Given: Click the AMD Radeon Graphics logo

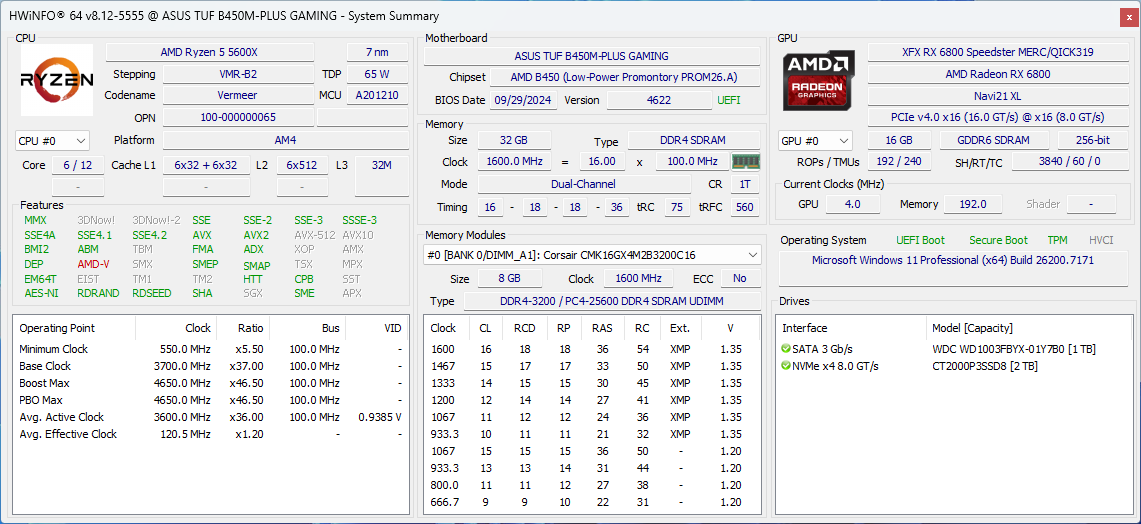Looking at the screenshot, I should (x=819, y=81).
